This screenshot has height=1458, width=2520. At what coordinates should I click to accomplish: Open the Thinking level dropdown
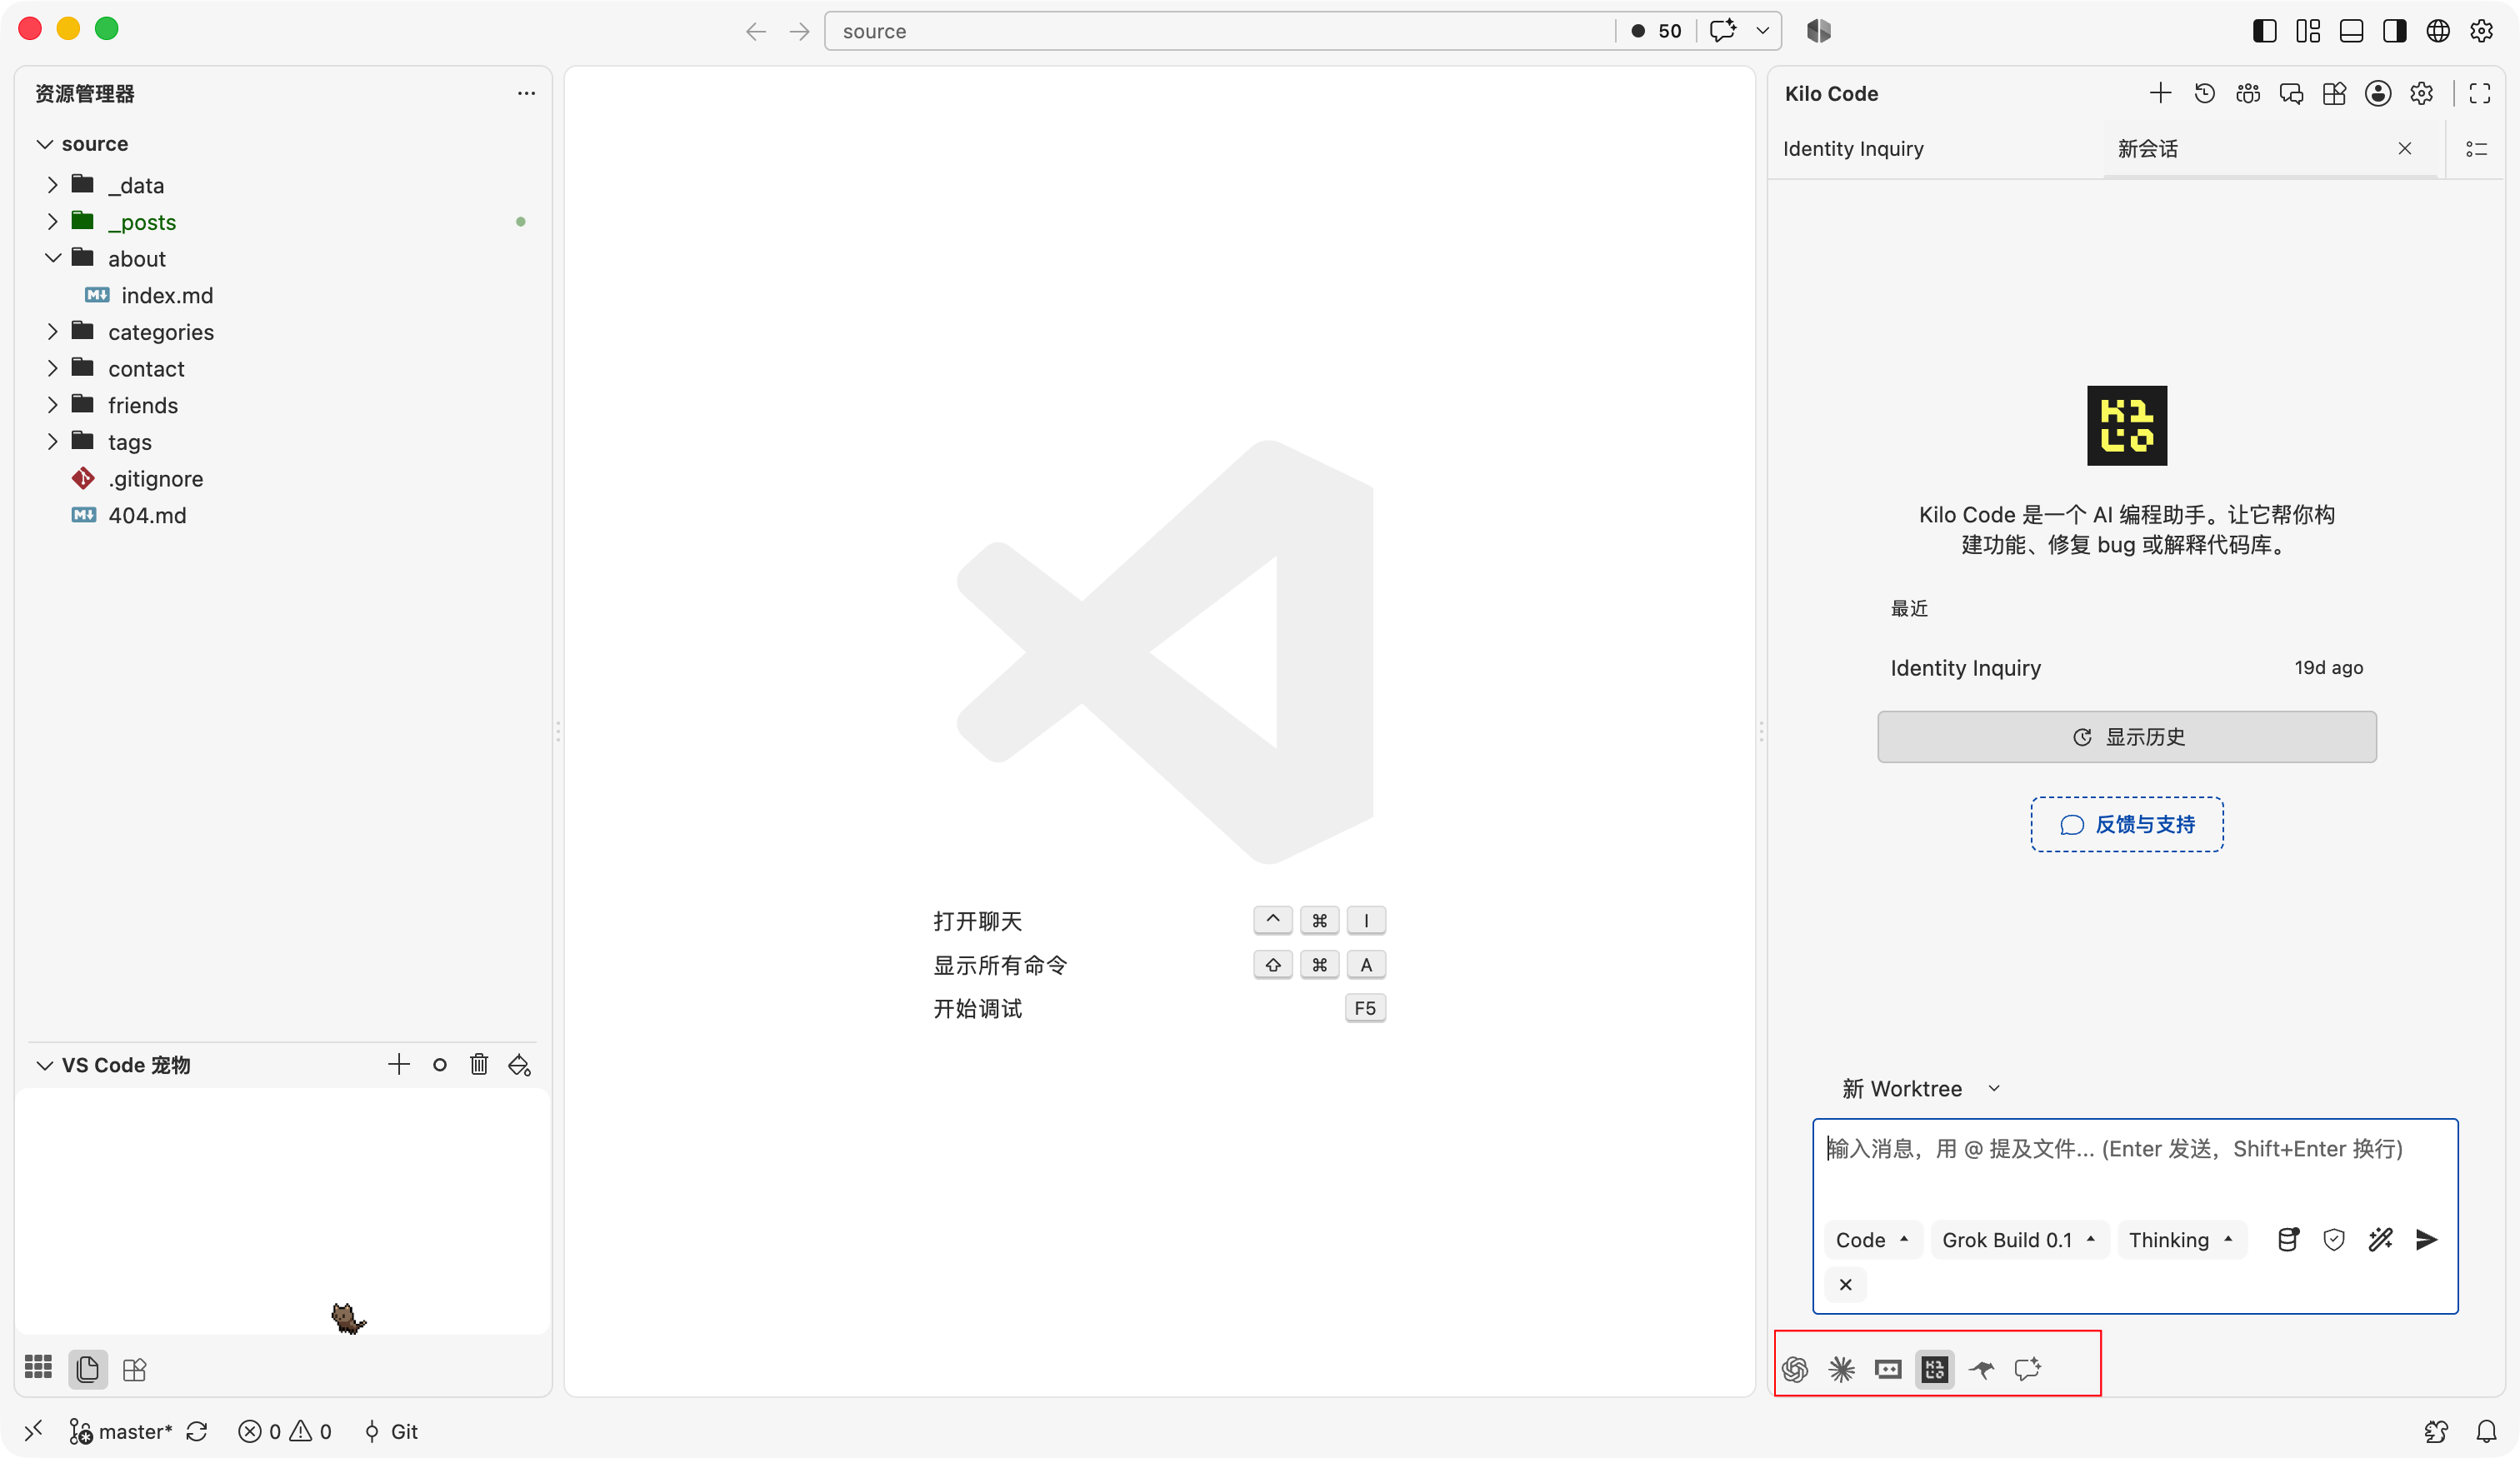point(2181,1240)
